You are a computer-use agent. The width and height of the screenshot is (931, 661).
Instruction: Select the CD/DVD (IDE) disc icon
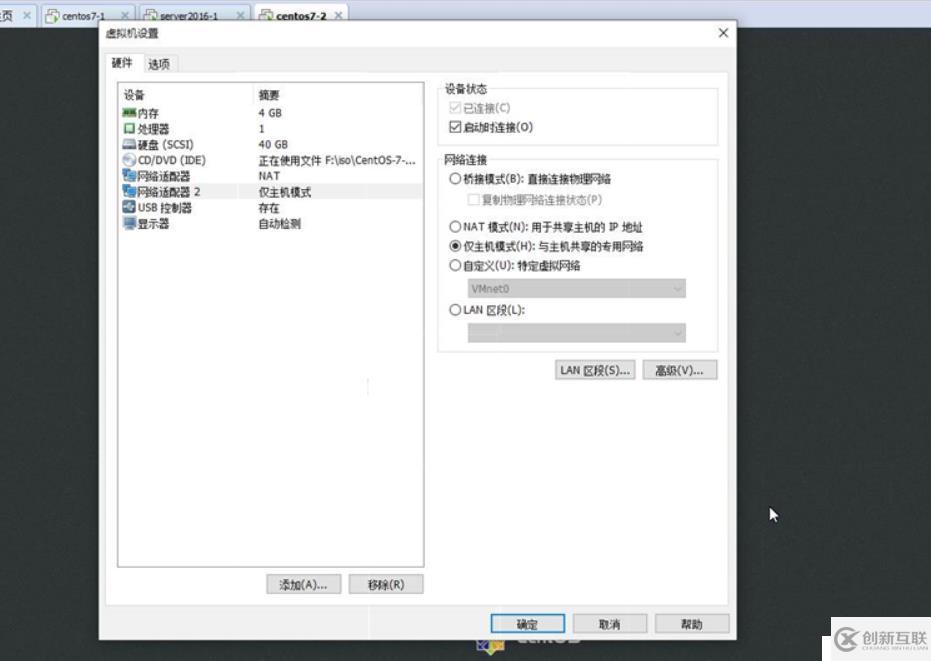click(129, 160)
